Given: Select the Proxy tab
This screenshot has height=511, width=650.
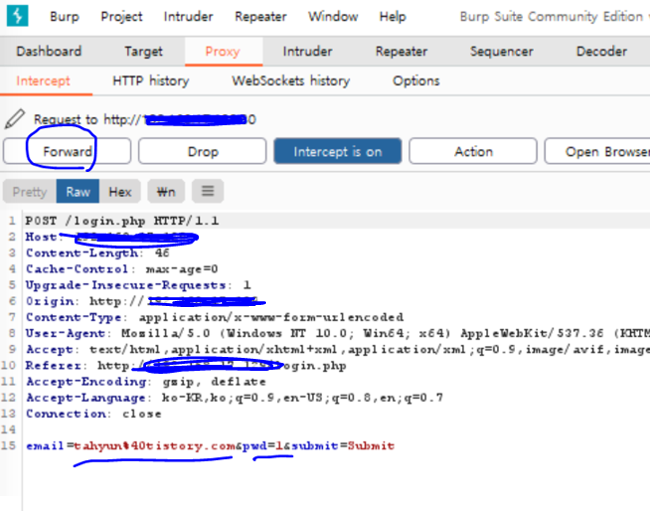Looking at the screenshot, I should [x=223, y=51].
